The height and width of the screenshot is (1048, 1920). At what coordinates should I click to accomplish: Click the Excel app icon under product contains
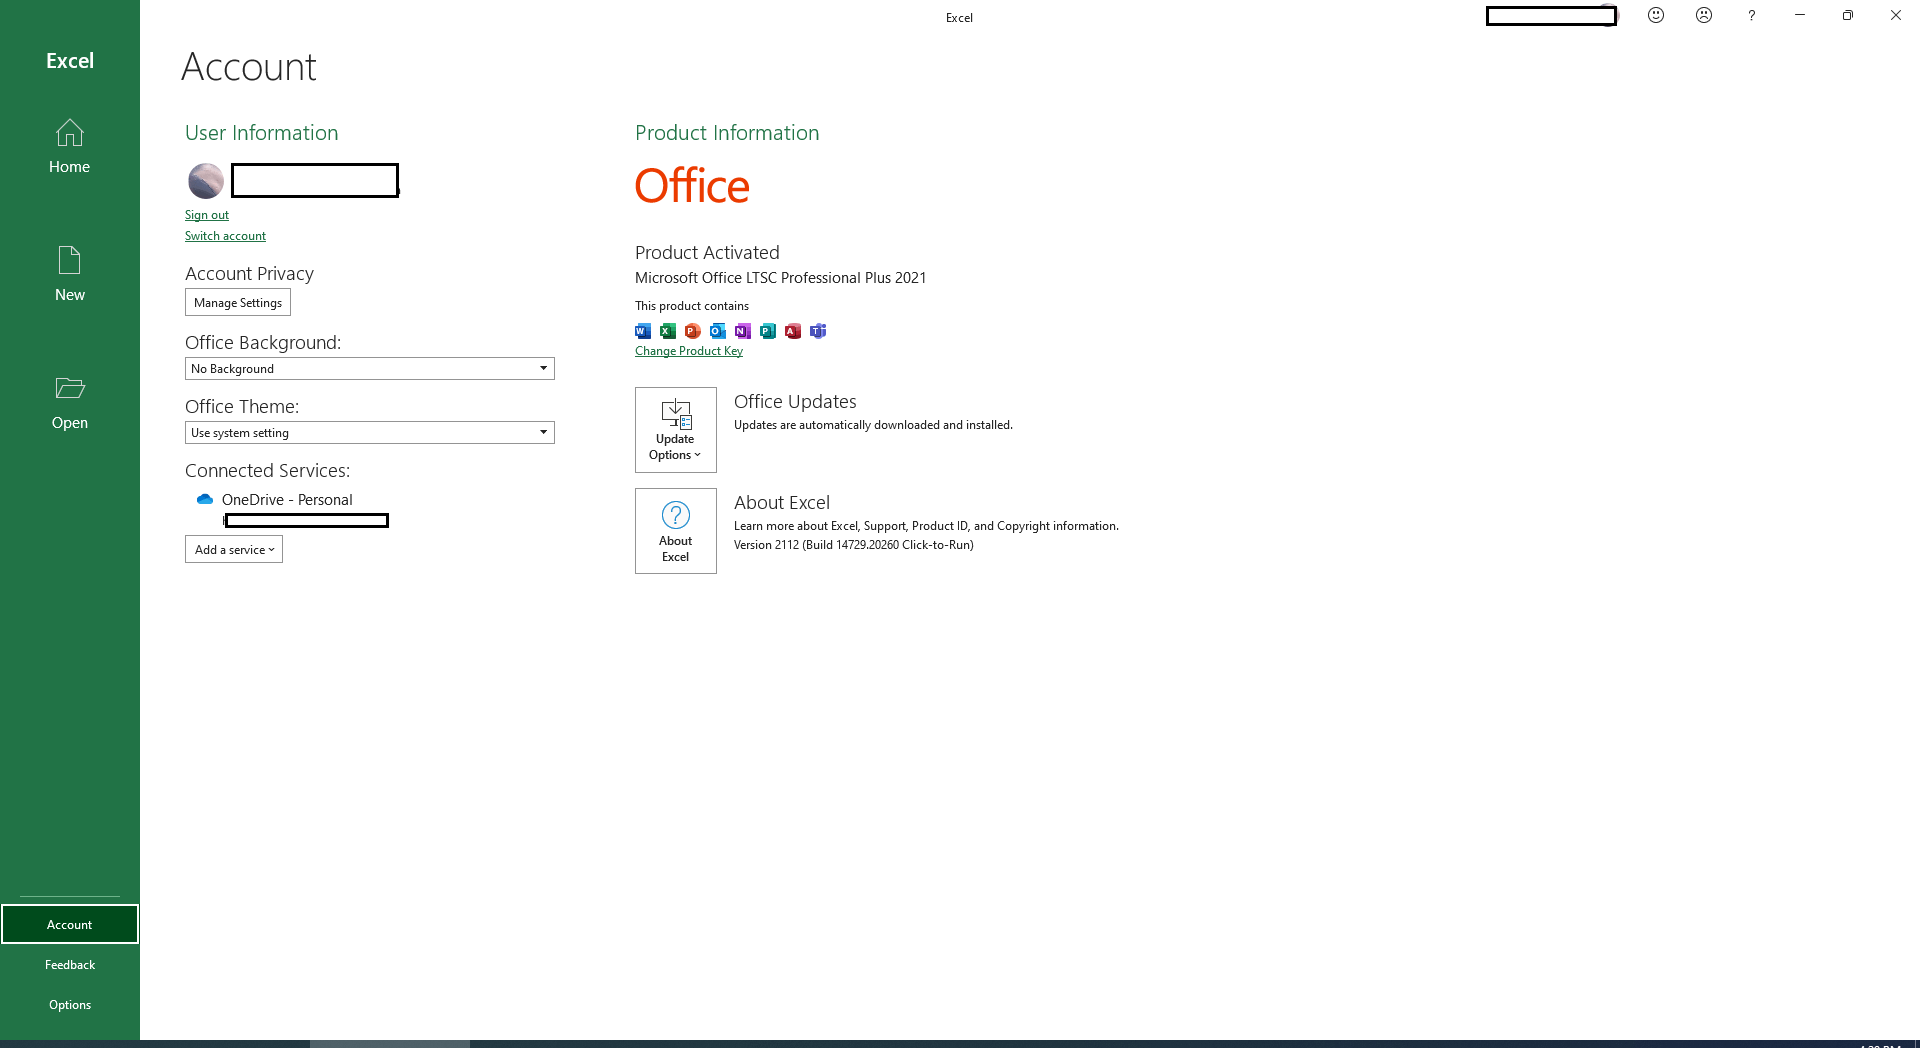668,331
